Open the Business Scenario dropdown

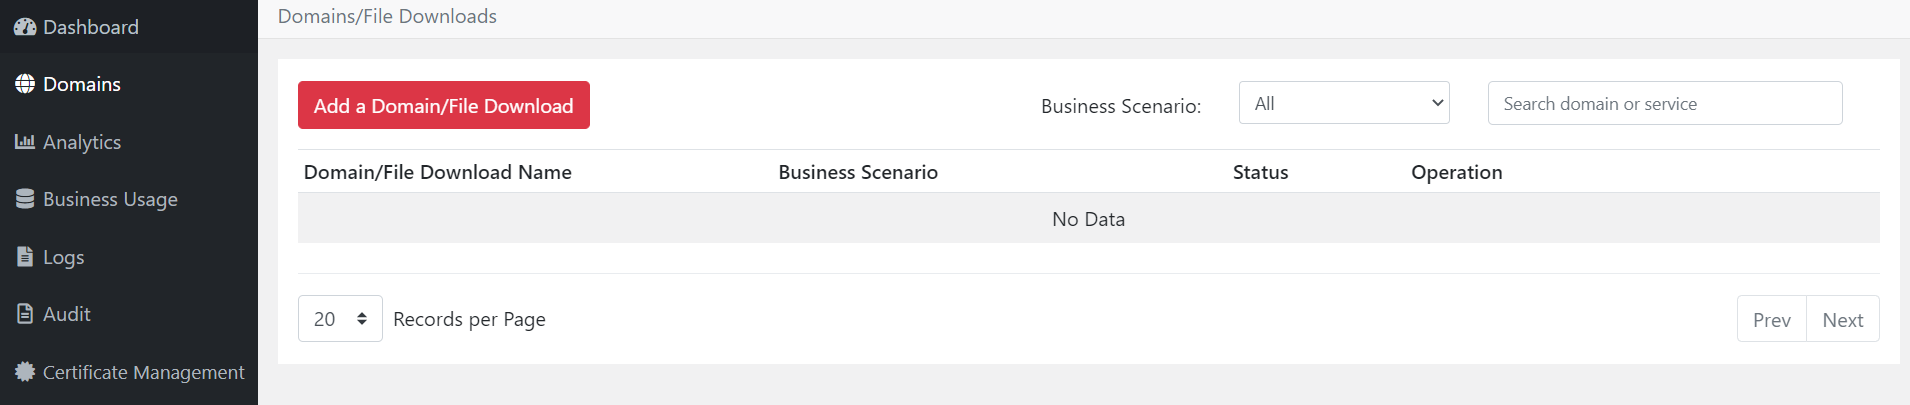point(1344,103)
